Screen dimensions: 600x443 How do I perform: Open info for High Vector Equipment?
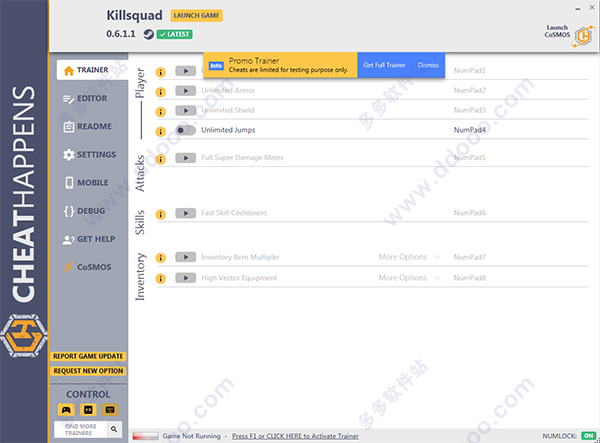pos(161,279)
